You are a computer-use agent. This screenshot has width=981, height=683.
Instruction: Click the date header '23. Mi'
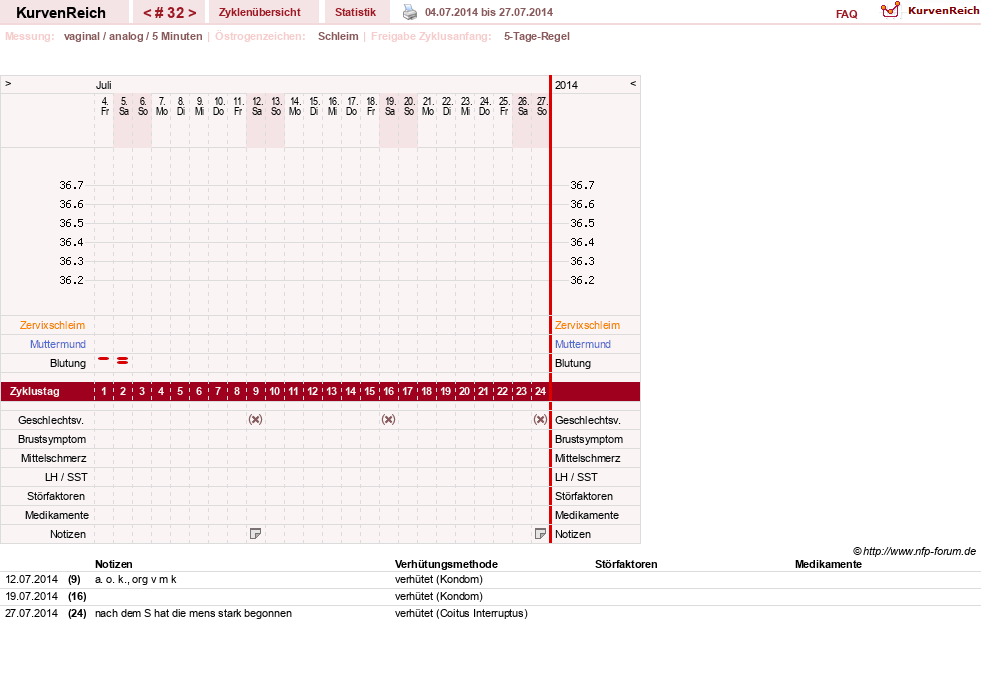tap(465, 106)
